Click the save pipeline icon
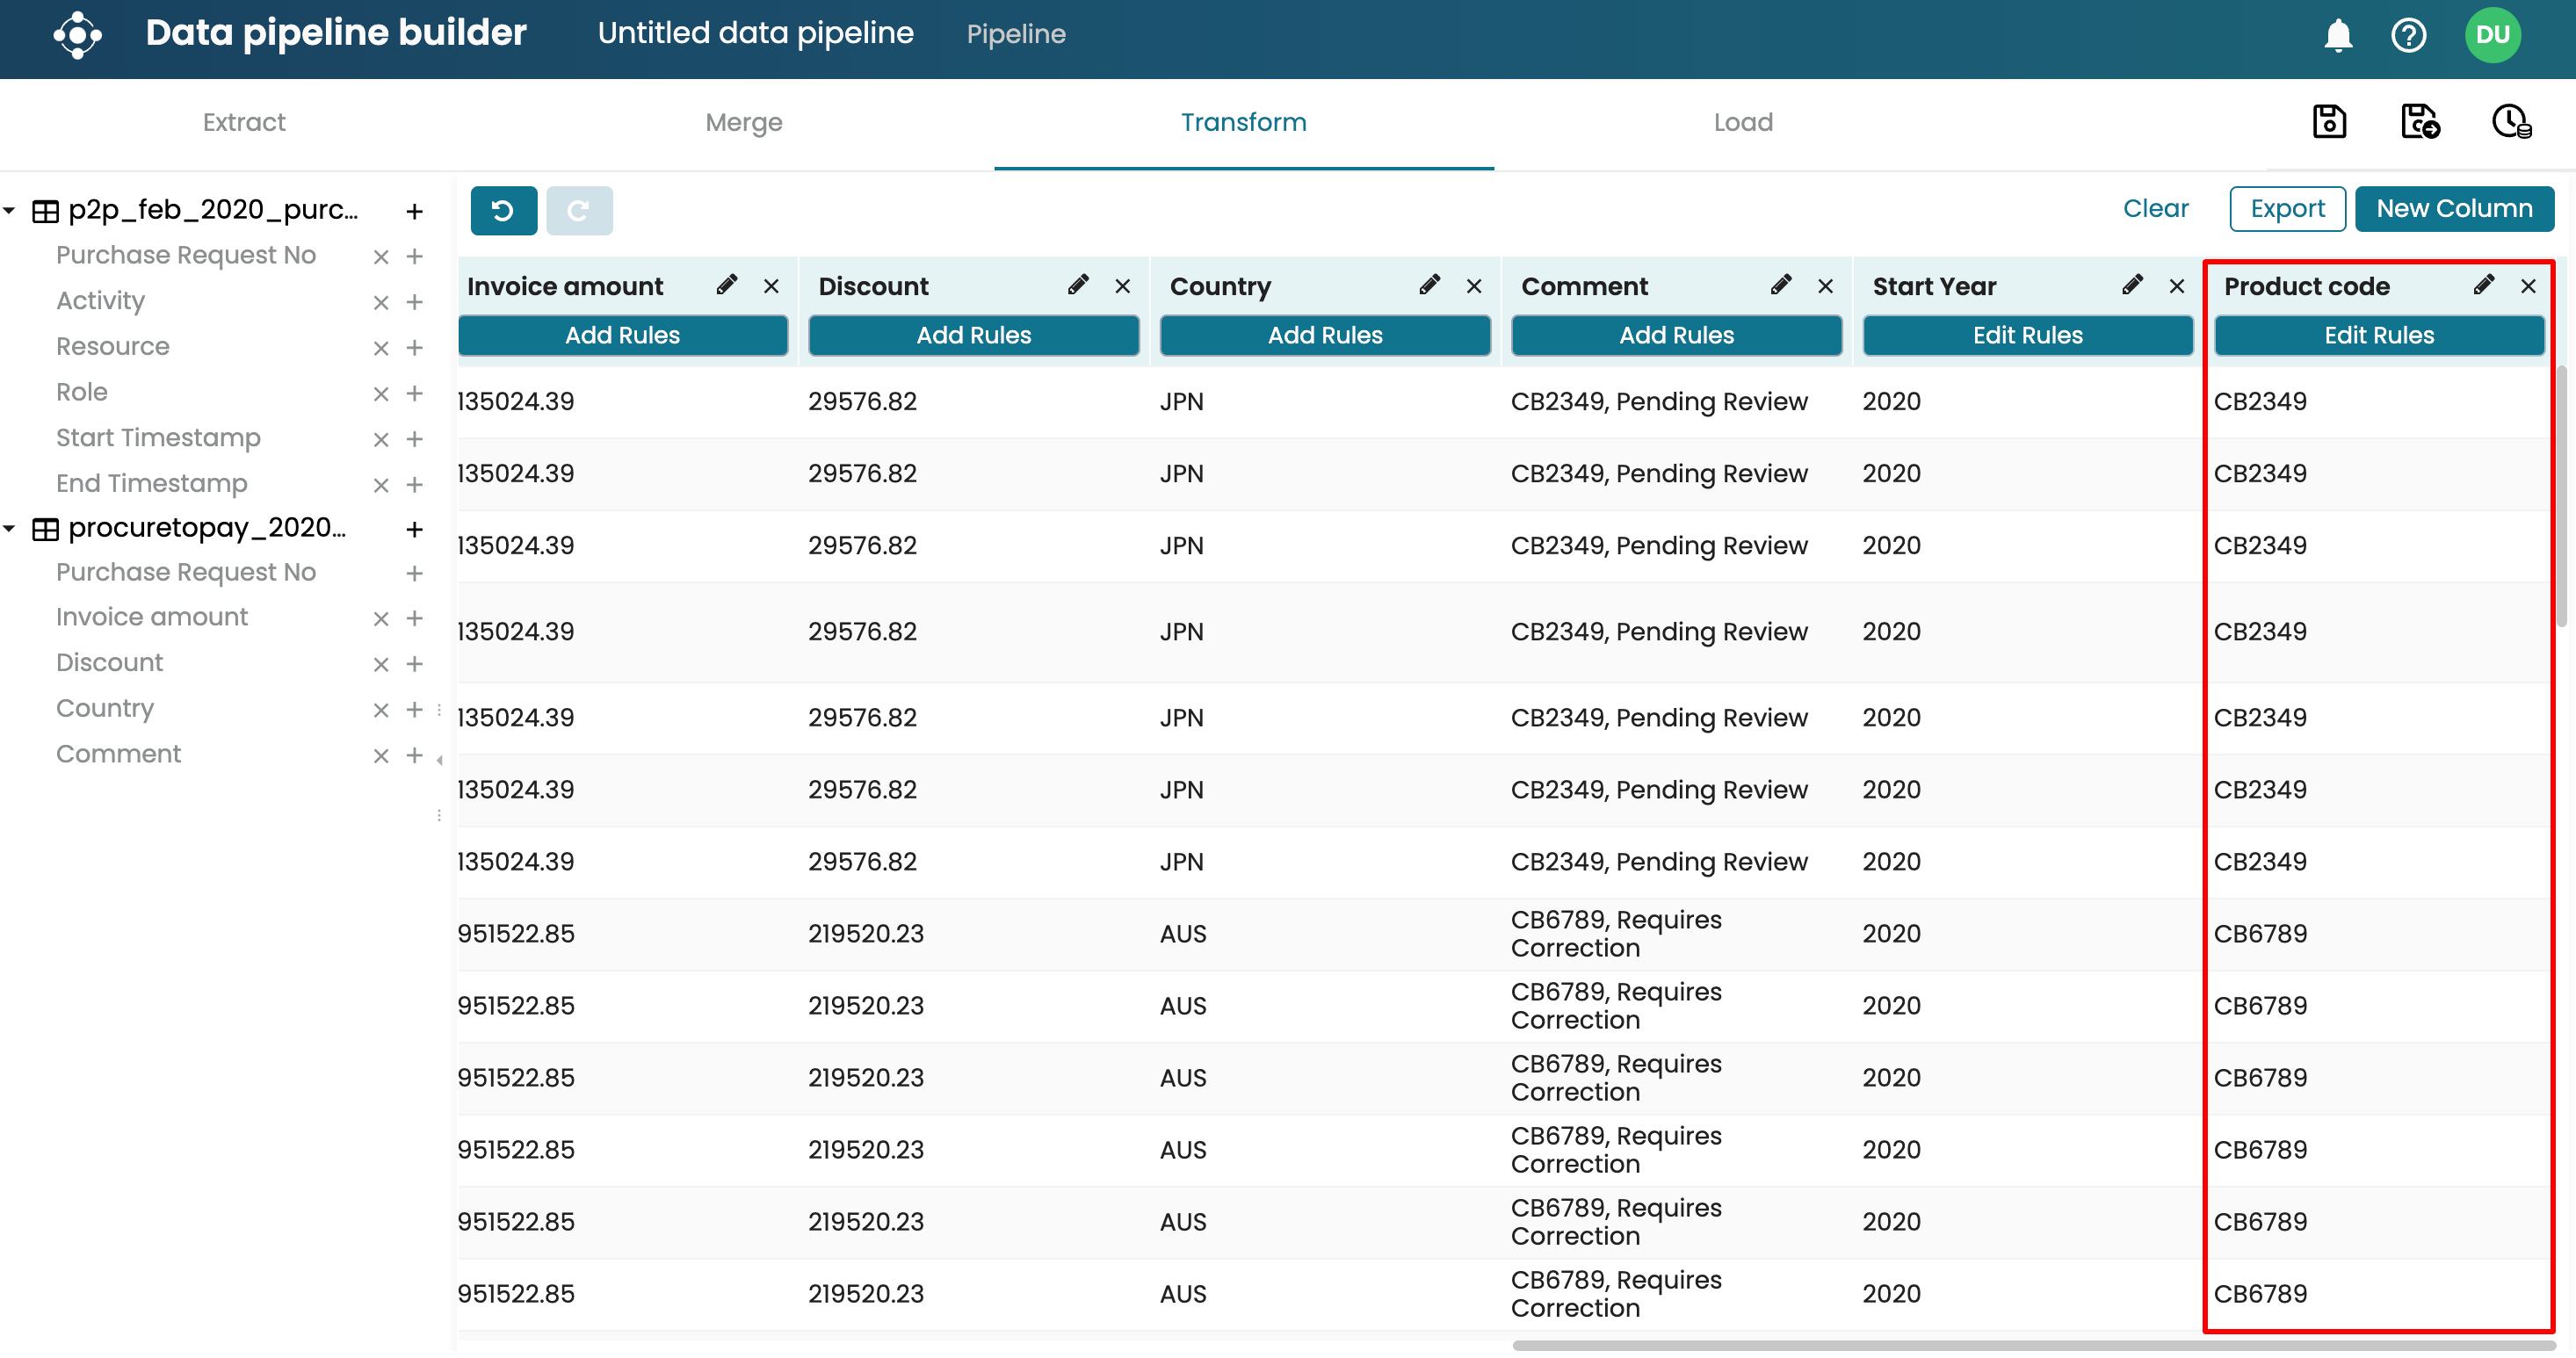 [2329, 122]
